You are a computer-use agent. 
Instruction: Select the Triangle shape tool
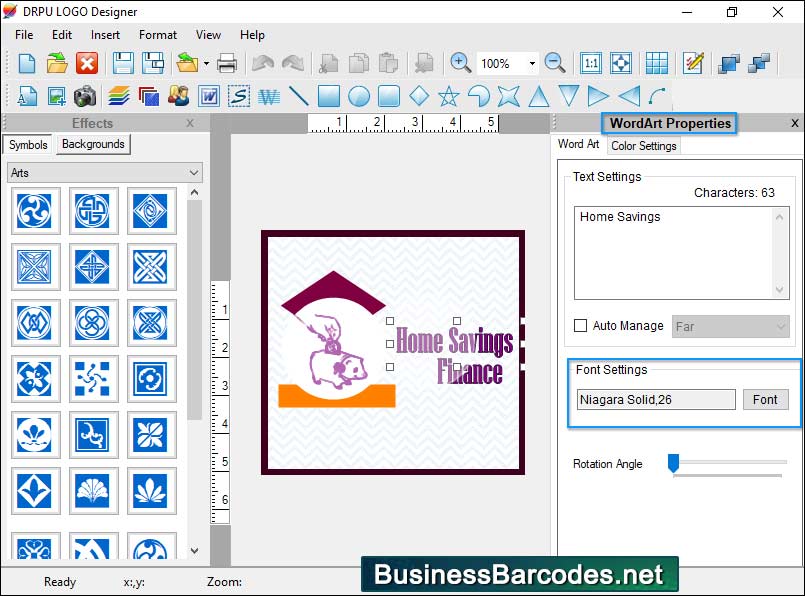[538, 96]
